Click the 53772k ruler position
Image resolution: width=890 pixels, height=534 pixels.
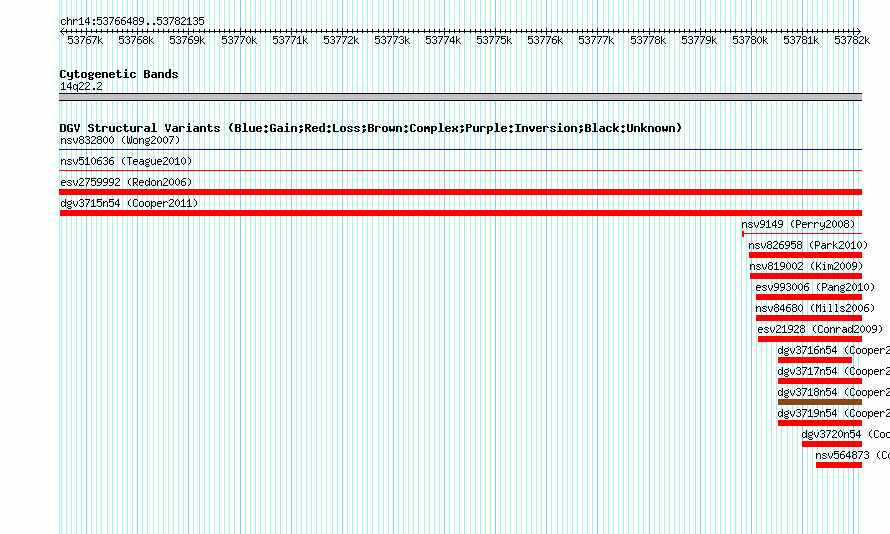point(341,40)
